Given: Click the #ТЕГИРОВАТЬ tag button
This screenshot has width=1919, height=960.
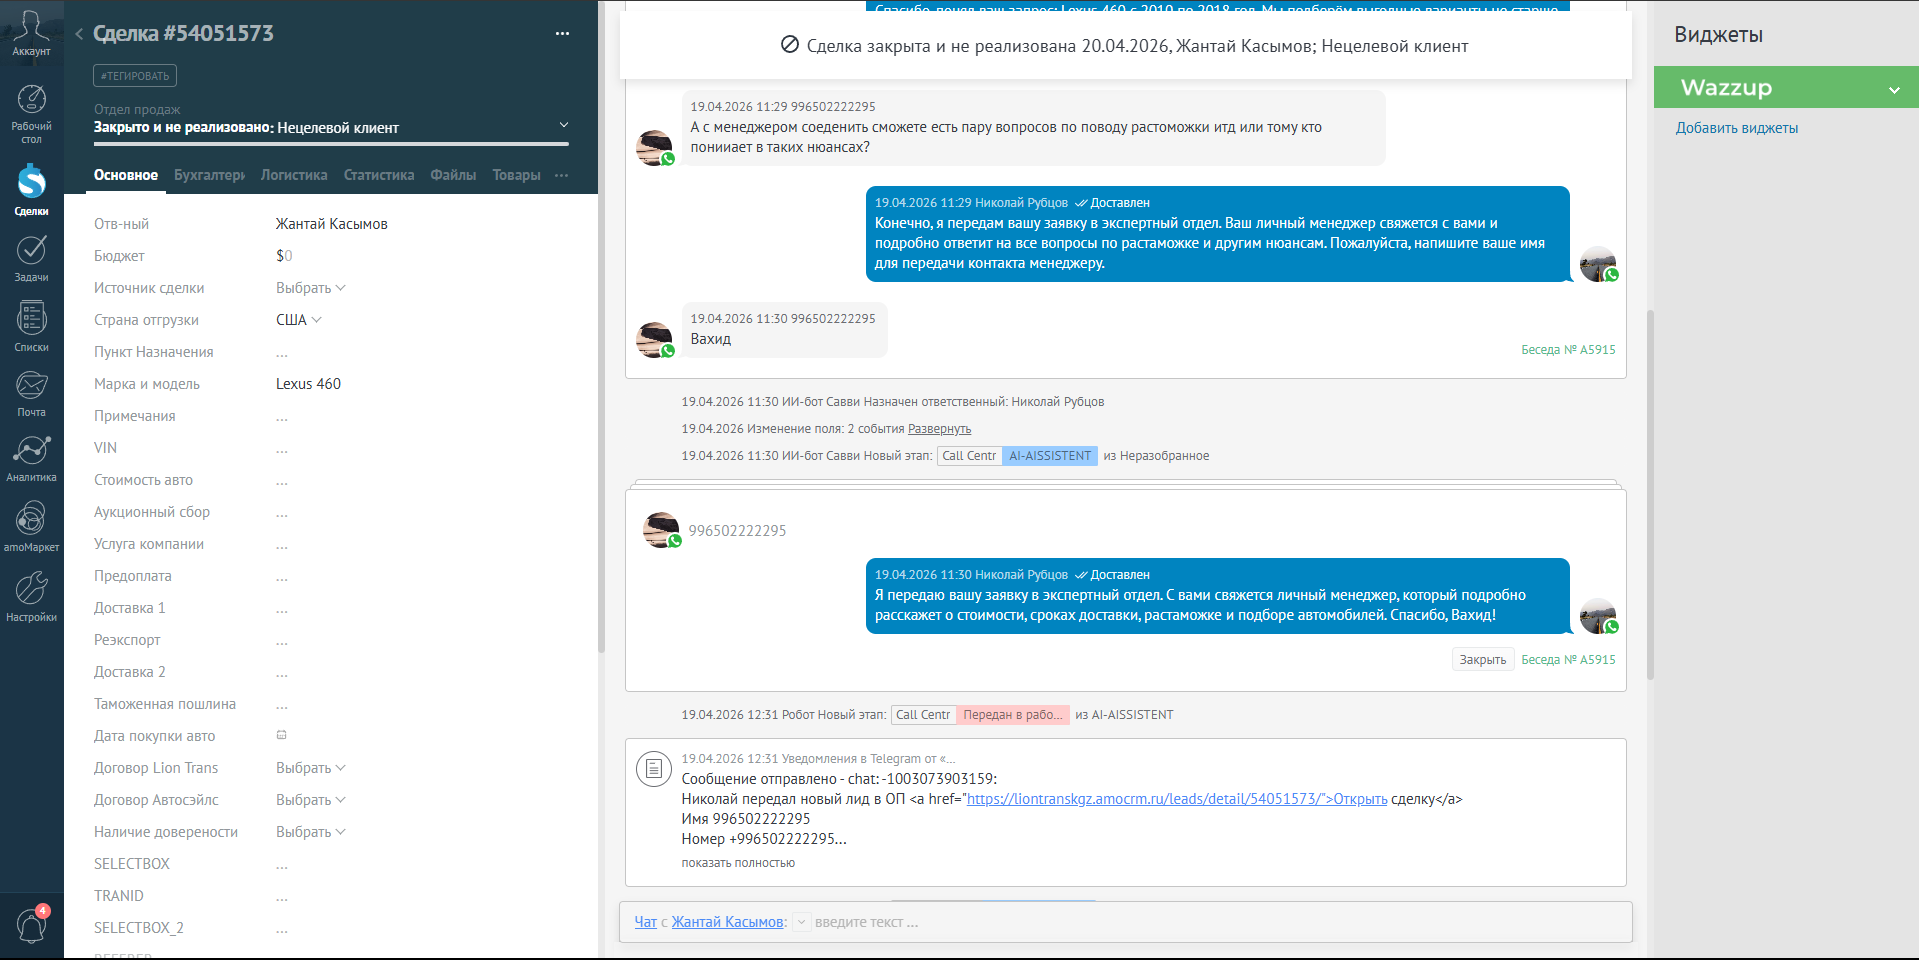Looking at the screenshot, I should [135, 76].
